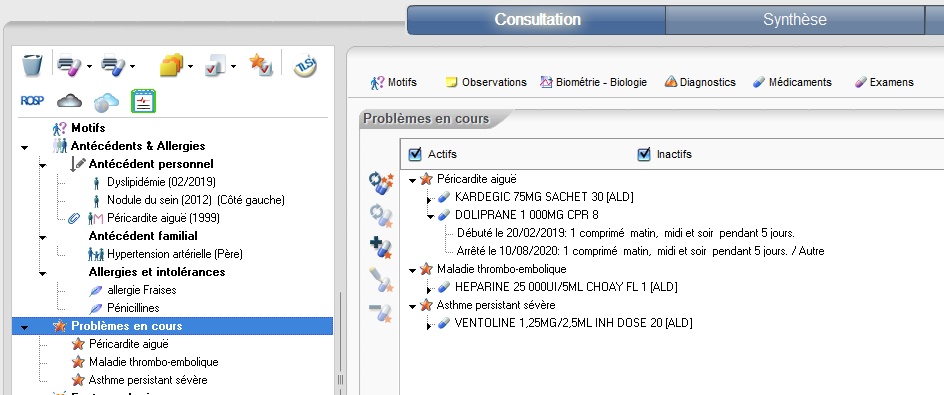Open the first printer dropdown arrow
The image size is (944, 395).
pyautogui.click(x=89, y=66)
